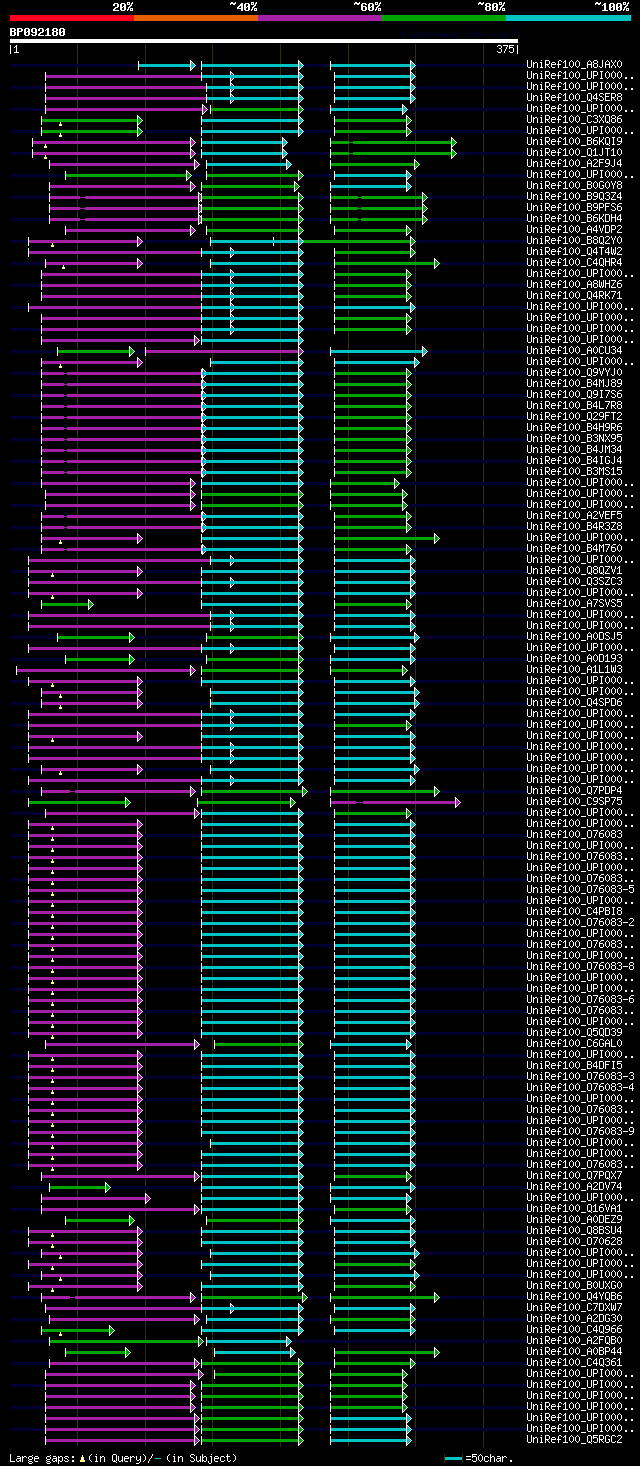Click the red 20% identity legend segment

tap(72, 18)
